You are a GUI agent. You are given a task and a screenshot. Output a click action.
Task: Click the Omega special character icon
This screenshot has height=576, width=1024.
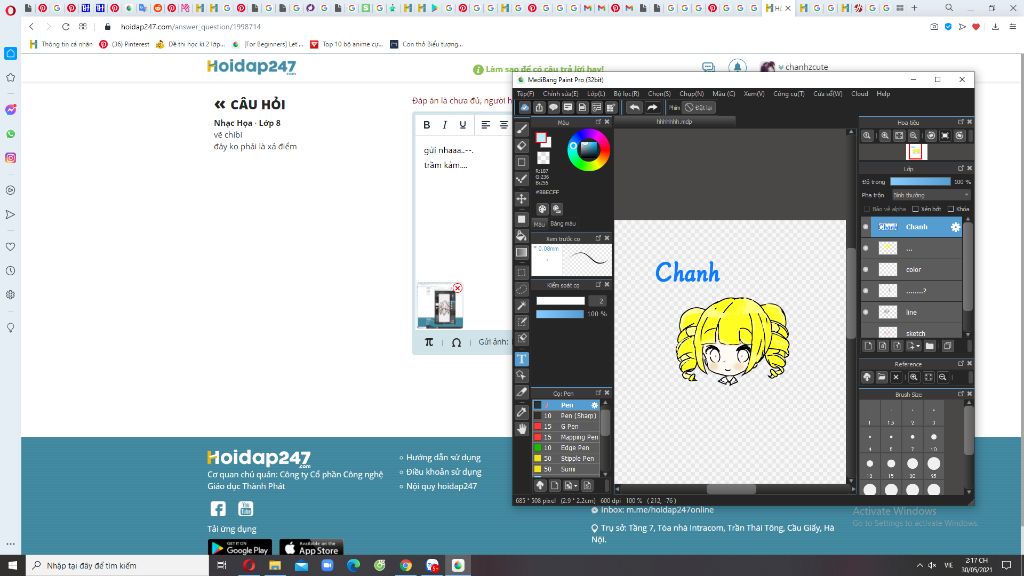point(456,342)
